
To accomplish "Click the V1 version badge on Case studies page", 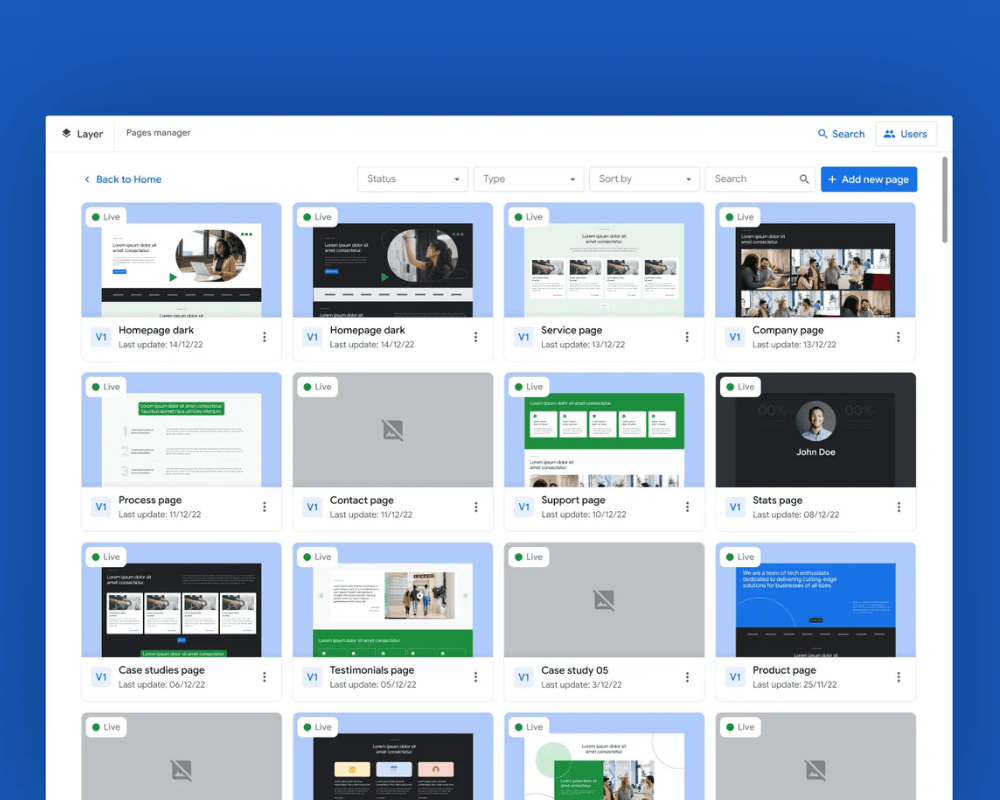I will pyautogui.click(x=101, y=677).
